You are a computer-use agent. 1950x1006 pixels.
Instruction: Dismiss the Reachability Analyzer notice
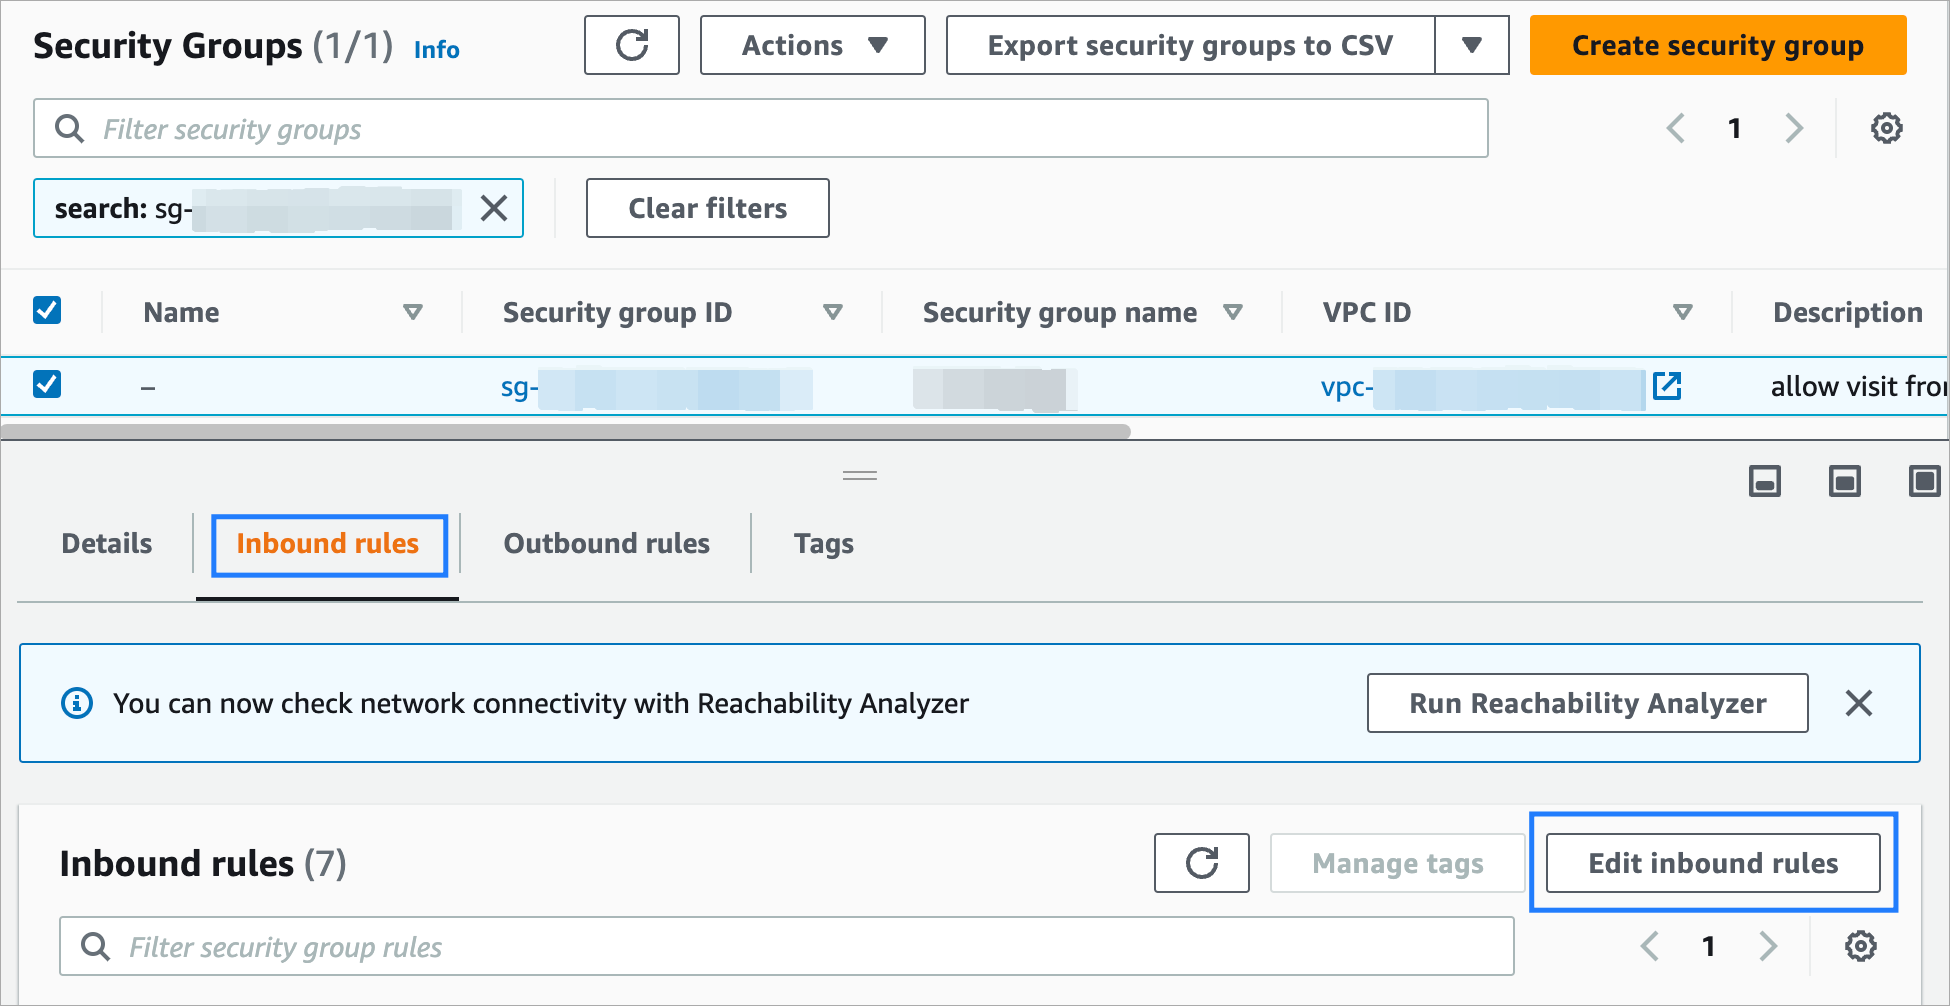pos(1858,703)
